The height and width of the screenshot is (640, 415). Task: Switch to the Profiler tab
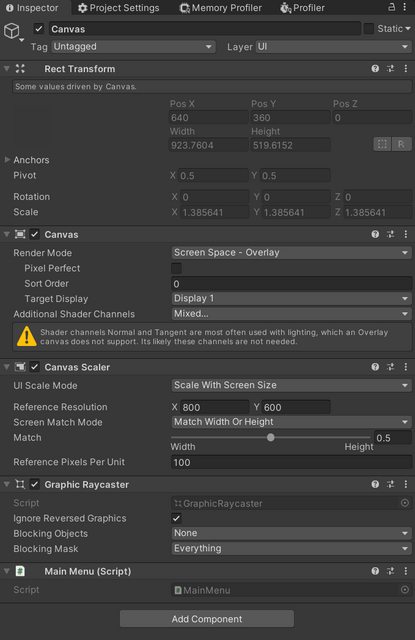coord(302,8)
